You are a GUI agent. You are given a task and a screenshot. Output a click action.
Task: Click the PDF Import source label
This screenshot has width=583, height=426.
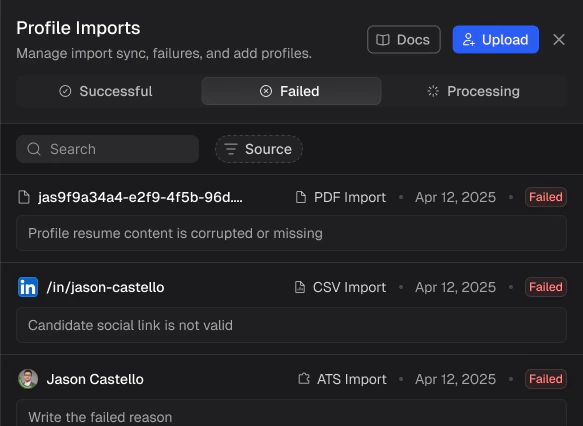(350, 197)
